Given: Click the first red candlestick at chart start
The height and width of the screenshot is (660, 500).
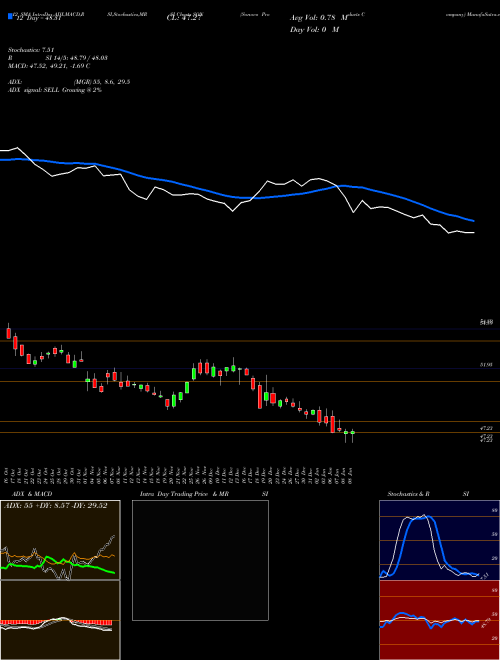Looking at the screenshot, I should coord(8,333).
